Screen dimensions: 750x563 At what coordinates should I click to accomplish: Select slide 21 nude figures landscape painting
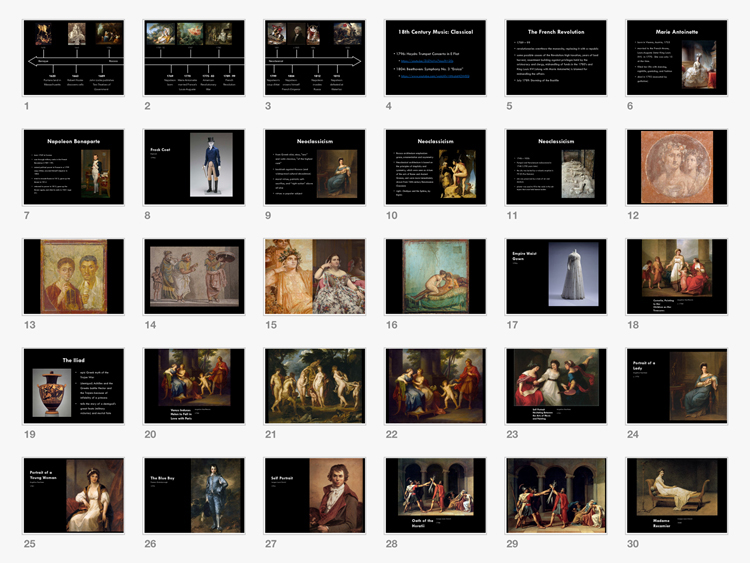pos(315,386)
